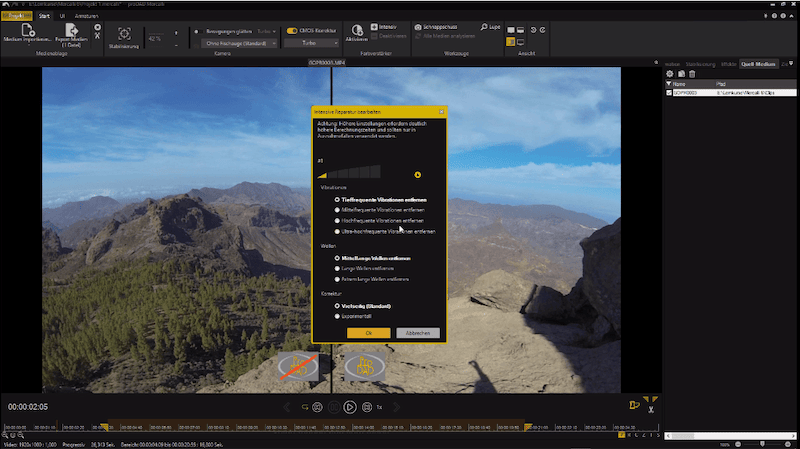The height and width of the screenshot is (449, 800).
Task: Click the crossed-out stabilization icon on video
Action: coord(296,367)
